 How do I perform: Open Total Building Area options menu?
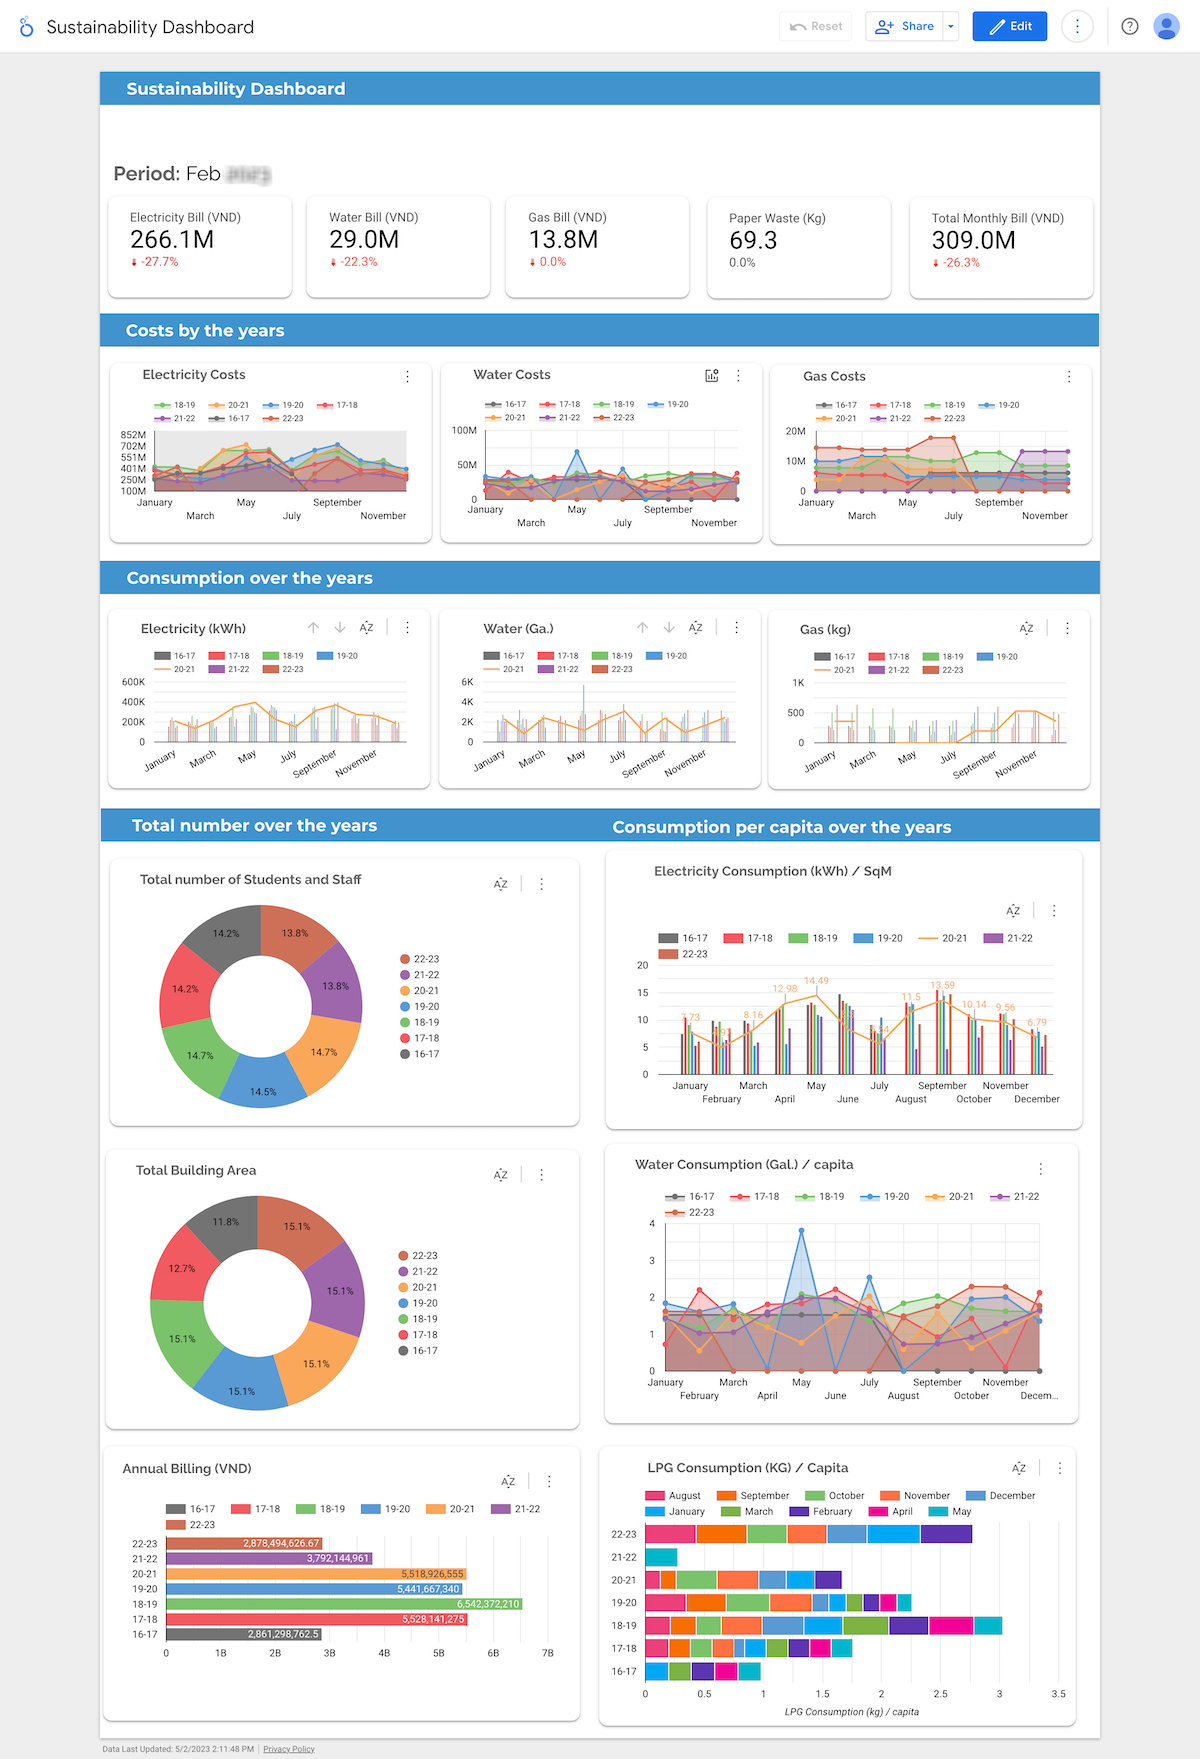point(541,1175)
